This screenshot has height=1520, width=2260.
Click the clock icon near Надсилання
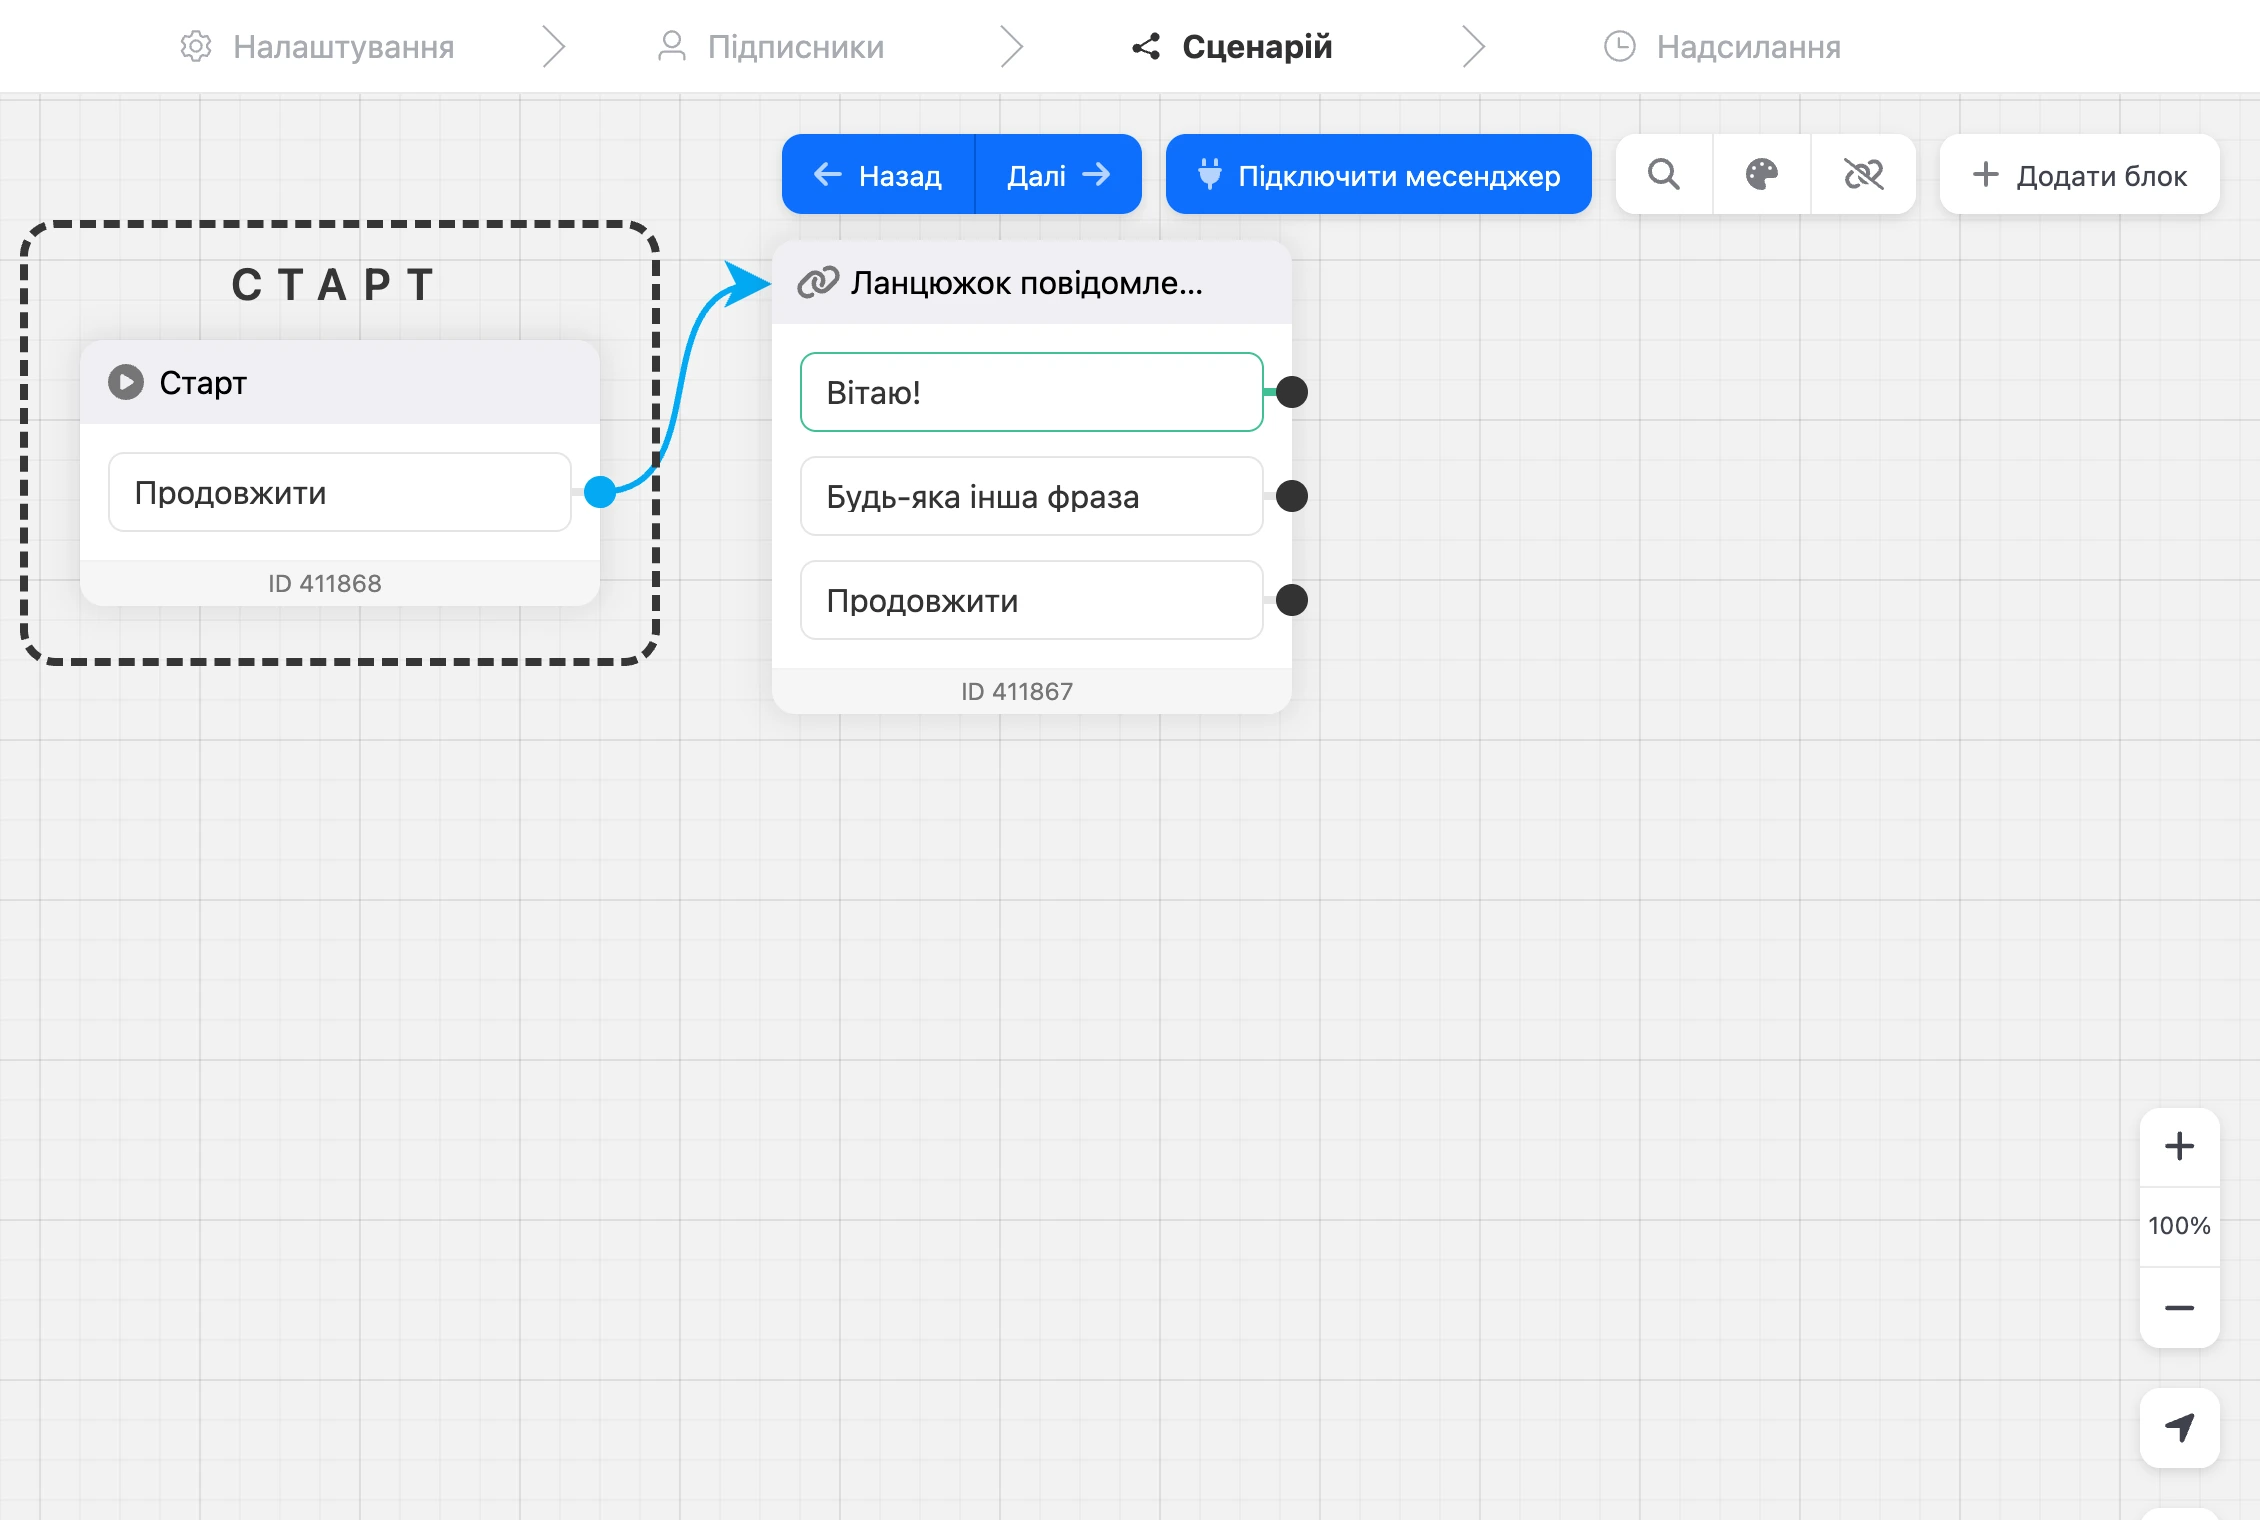(1619, 46)
